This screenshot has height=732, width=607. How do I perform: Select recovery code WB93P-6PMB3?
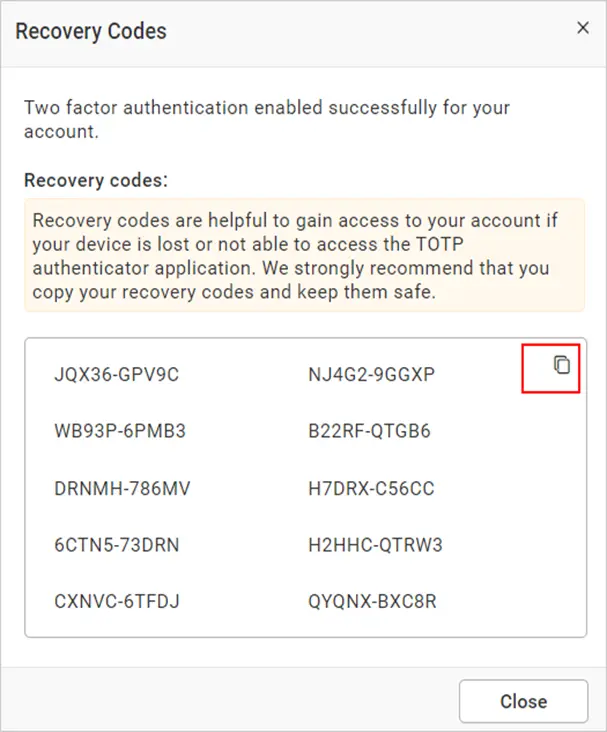pyautogui.click(x=120, y=431)
